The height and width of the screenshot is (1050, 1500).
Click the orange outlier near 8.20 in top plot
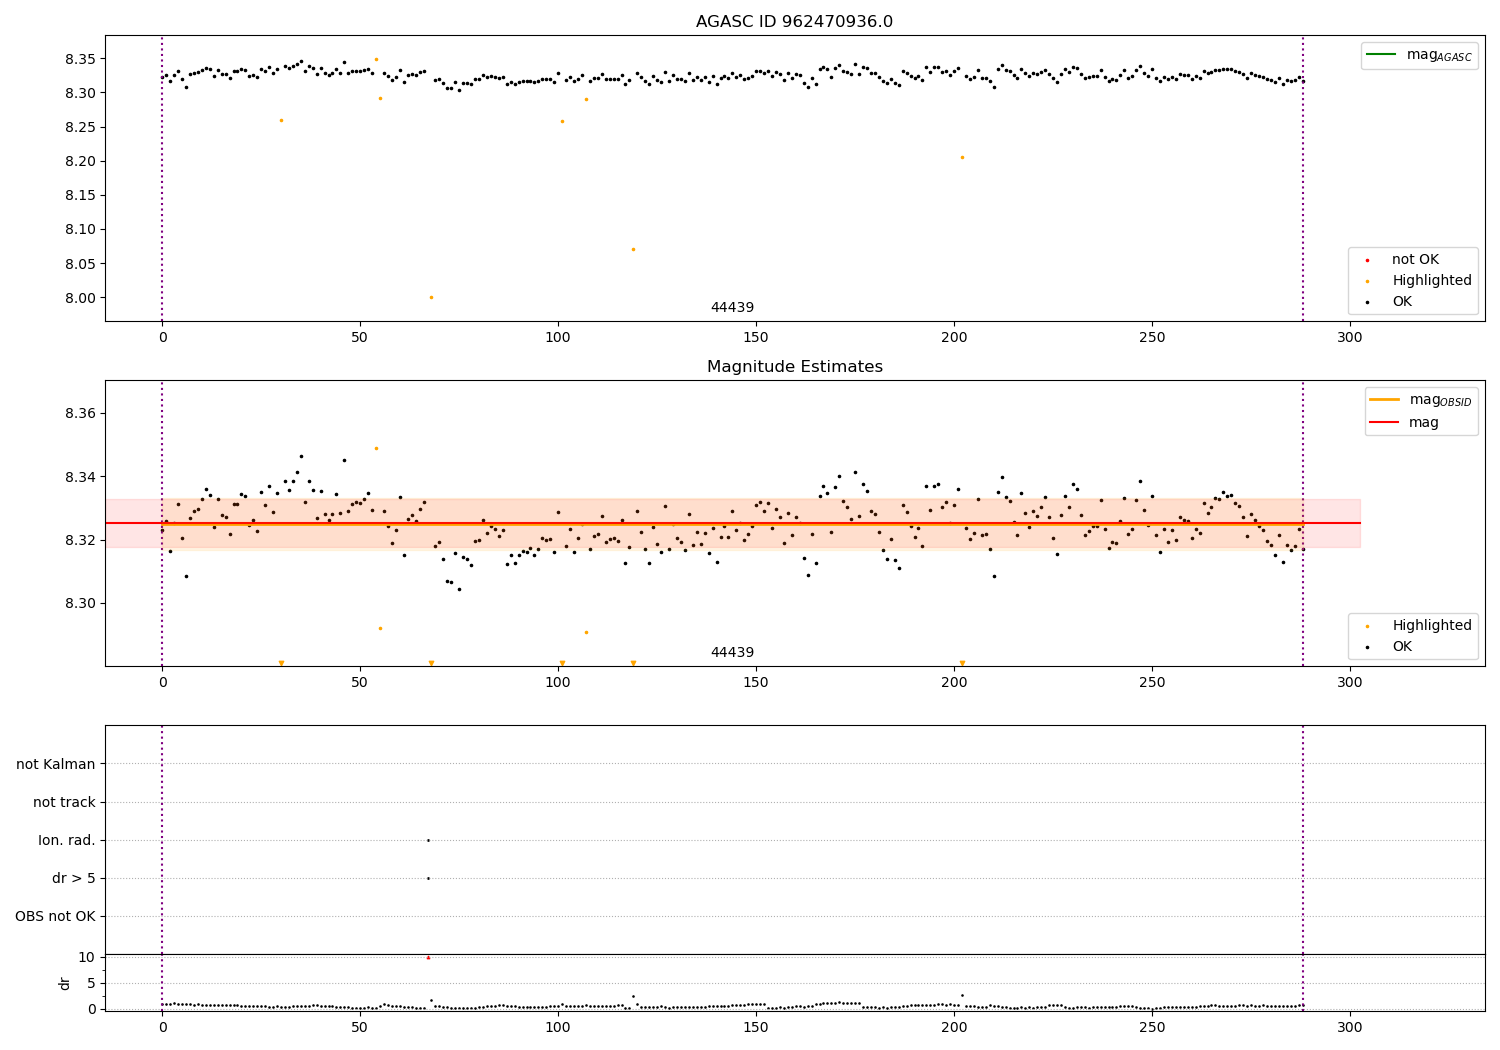(962, 157)
